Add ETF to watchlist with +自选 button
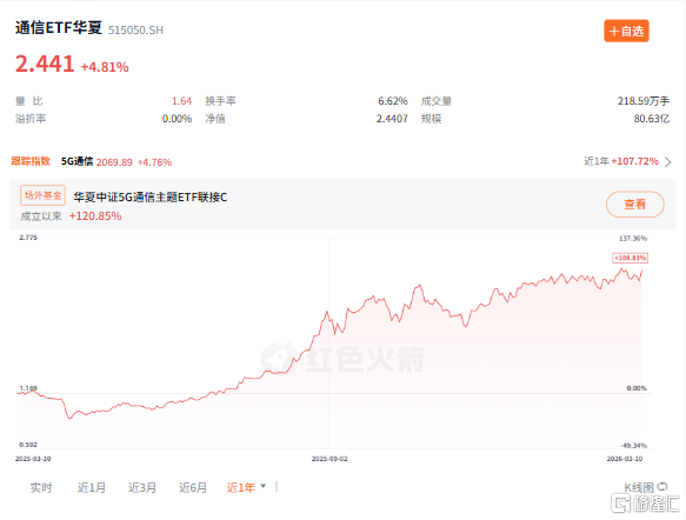686x520 pixels. (626, 31)
